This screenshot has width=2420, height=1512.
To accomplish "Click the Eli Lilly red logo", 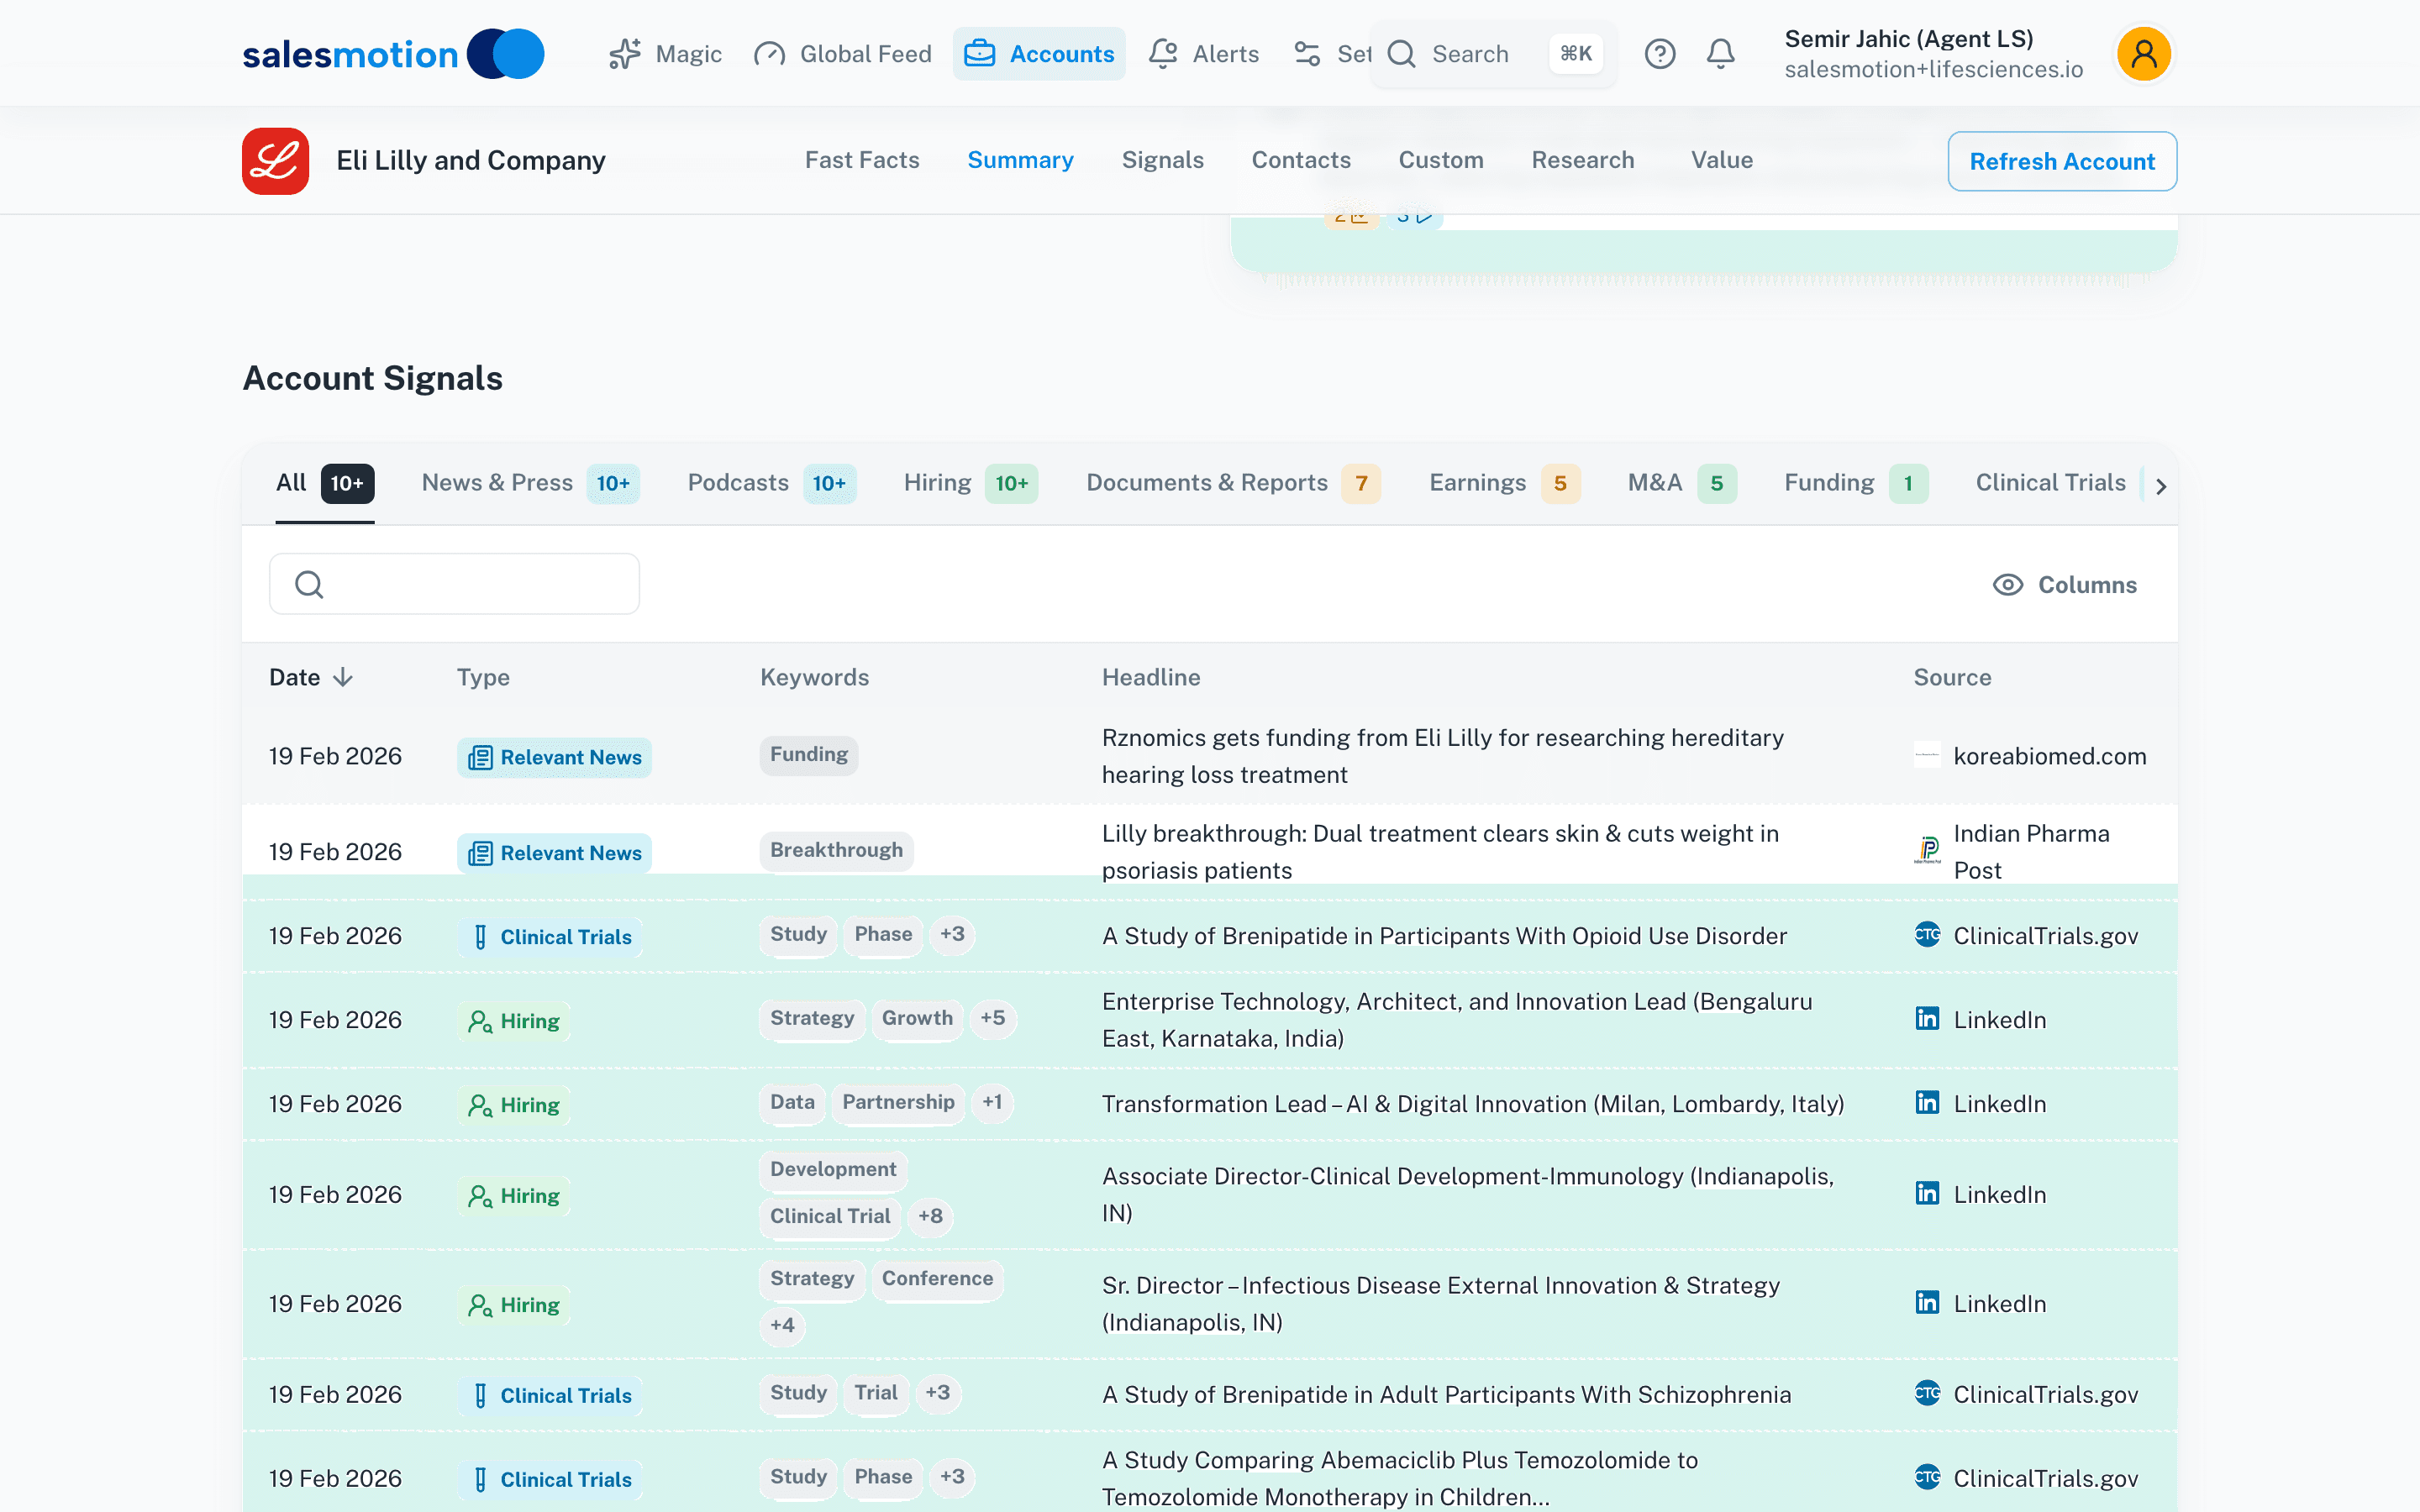I will click(275, 161).
